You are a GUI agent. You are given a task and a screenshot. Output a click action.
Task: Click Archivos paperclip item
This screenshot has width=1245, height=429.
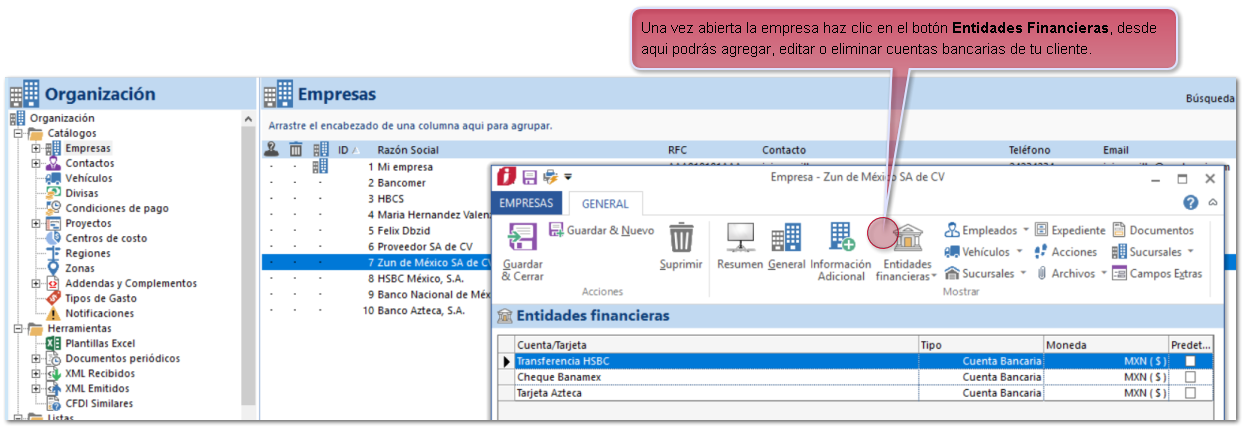(x=1065, y=273)
